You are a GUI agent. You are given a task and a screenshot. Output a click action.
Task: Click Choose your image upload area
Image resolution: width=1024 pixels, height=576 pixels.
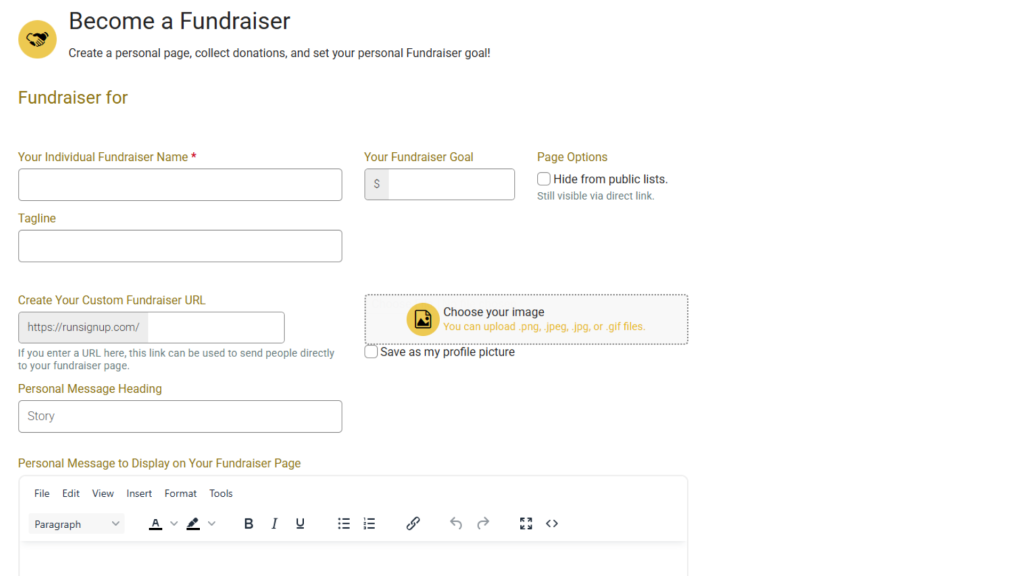[x=526, y=319]
